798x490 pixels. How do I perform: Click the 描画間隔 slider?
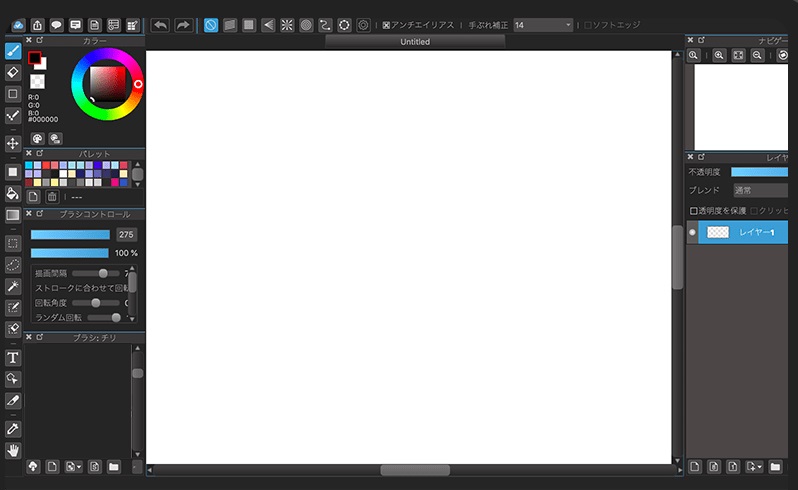(x=96, y=273)
